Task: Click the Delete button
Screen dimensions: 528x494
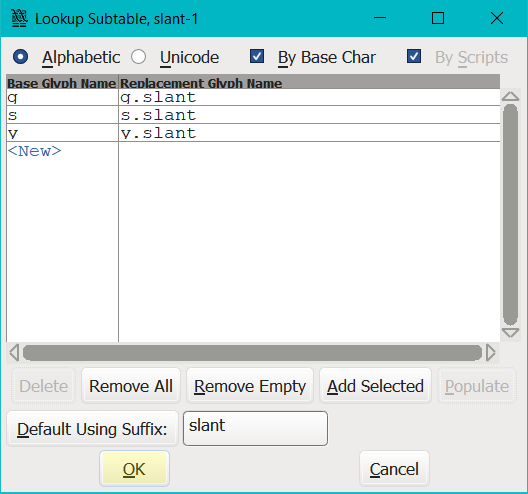Action: pos(44,386)
